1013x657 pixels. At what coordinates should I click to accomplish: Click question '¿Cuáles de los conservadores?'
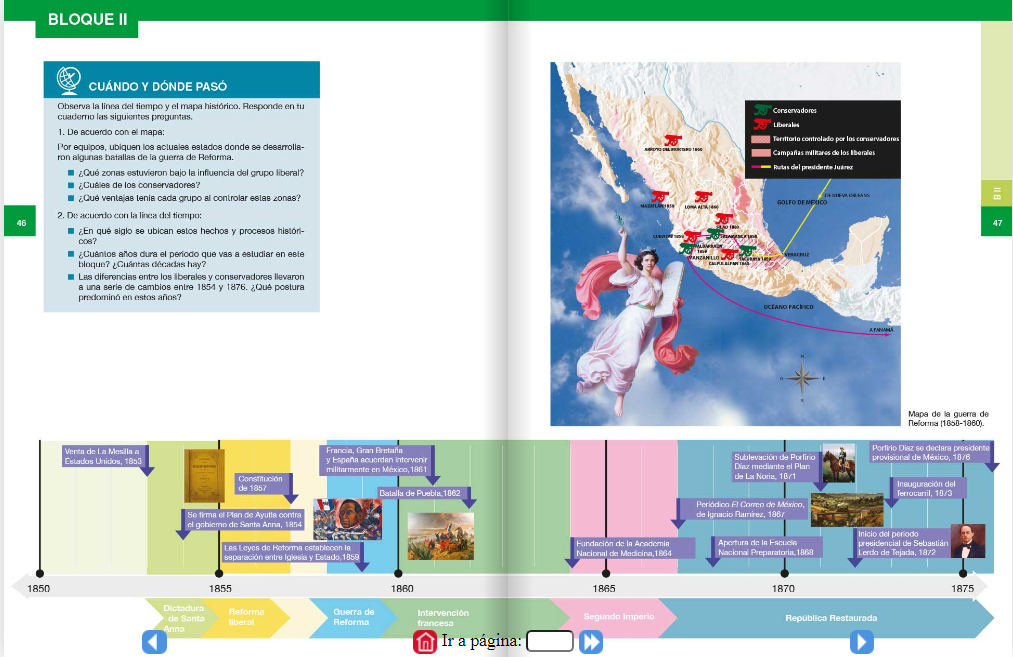[139, 185]
